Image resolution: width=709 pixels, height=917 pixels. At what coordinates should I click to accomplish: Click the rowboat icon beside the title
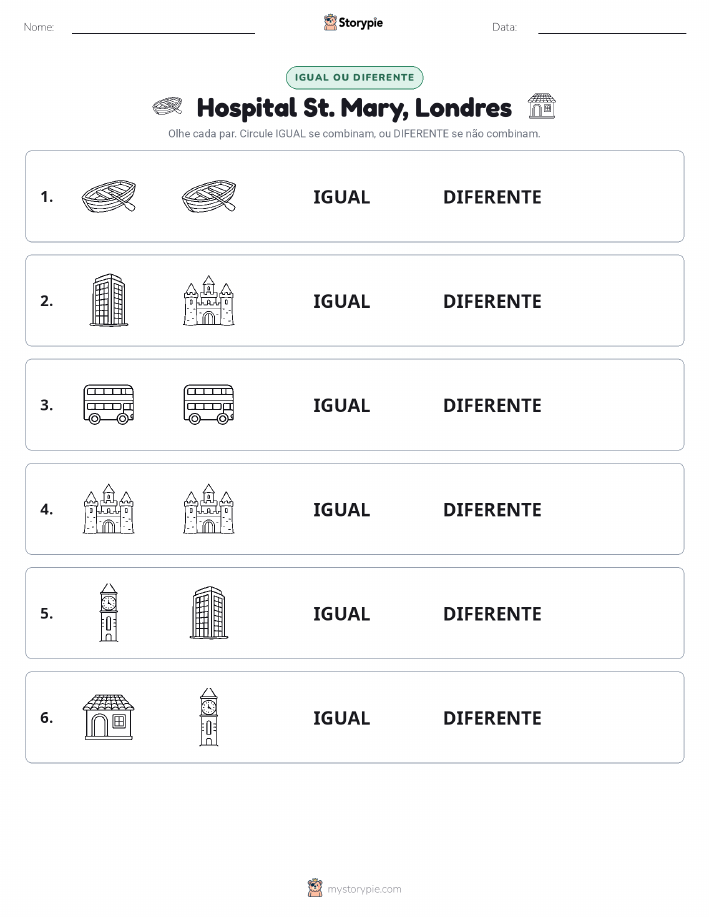(x=167, y=107)
